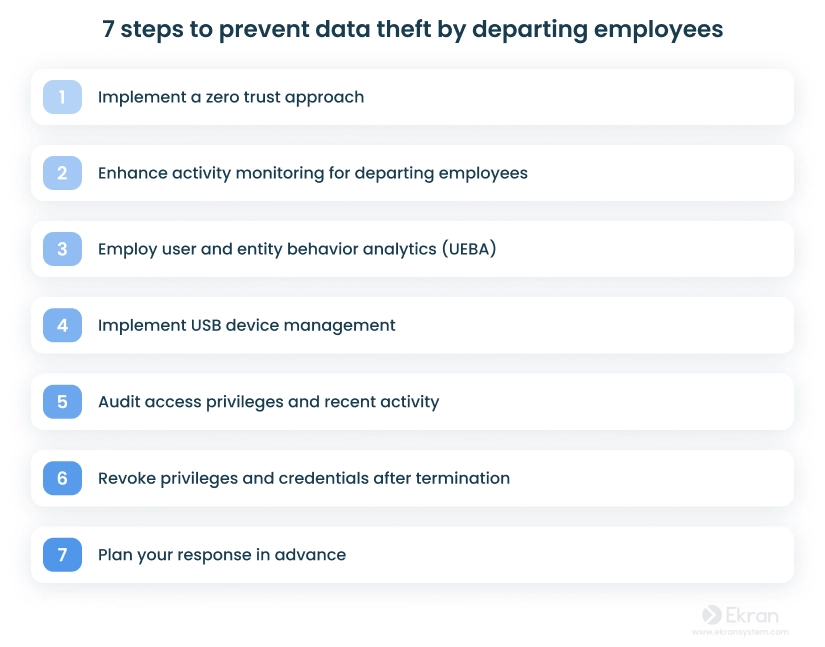The image size is (825, 647).
Task: Select 'Audit access privileges and recent activity'
Action: pos(268,402)
